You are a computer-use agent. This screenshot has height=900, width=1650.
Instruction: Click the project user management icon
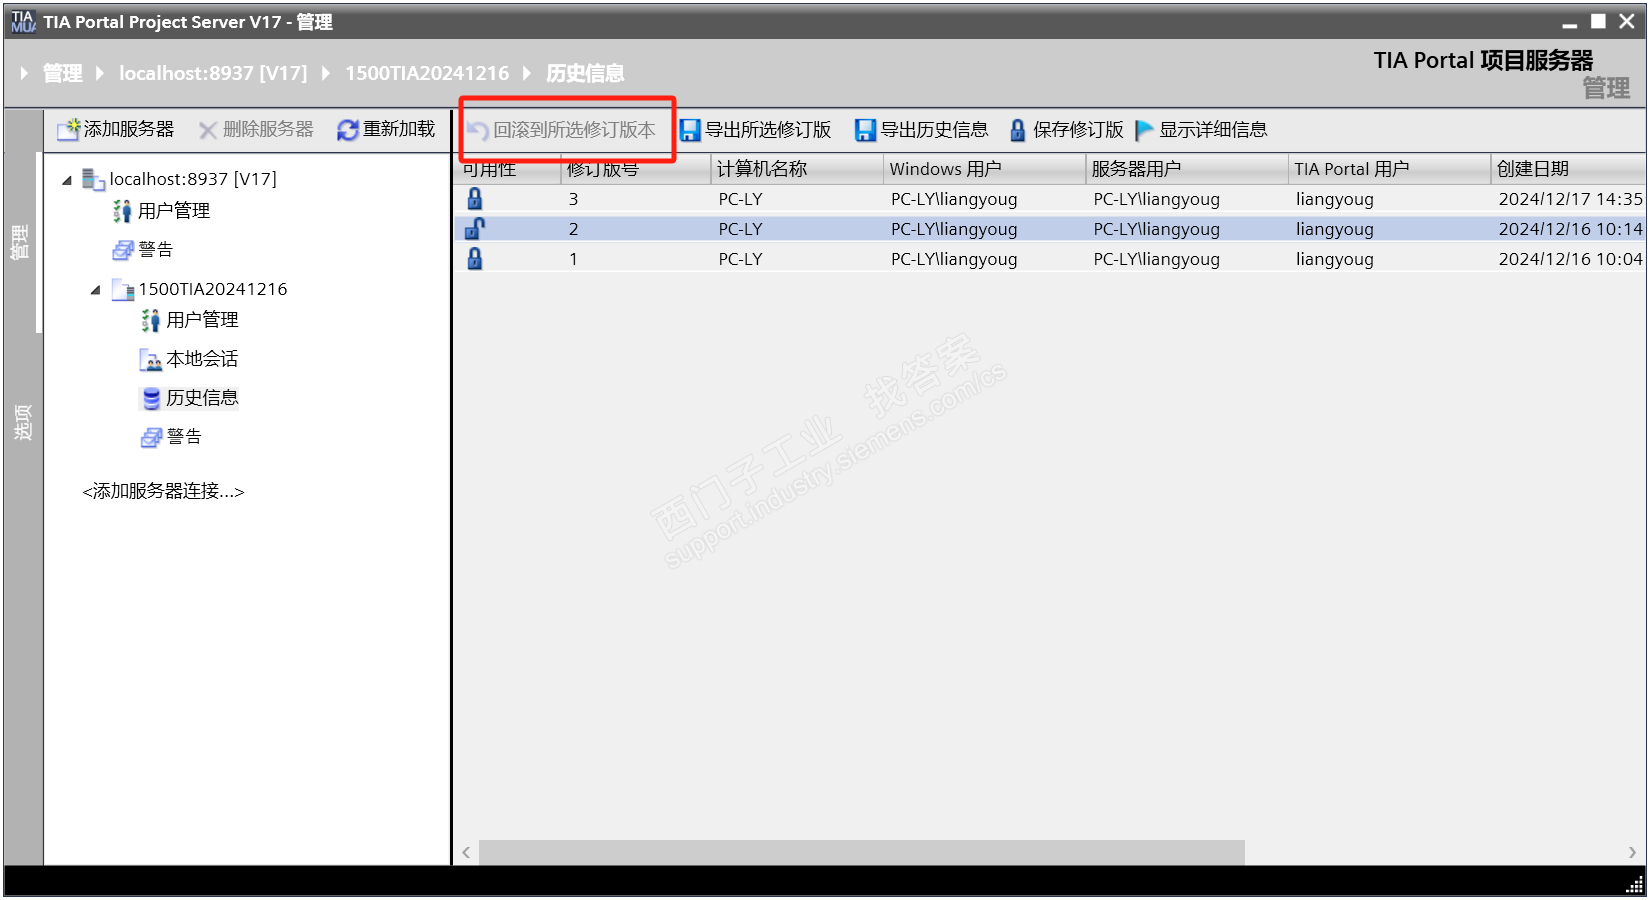point(151,320)
